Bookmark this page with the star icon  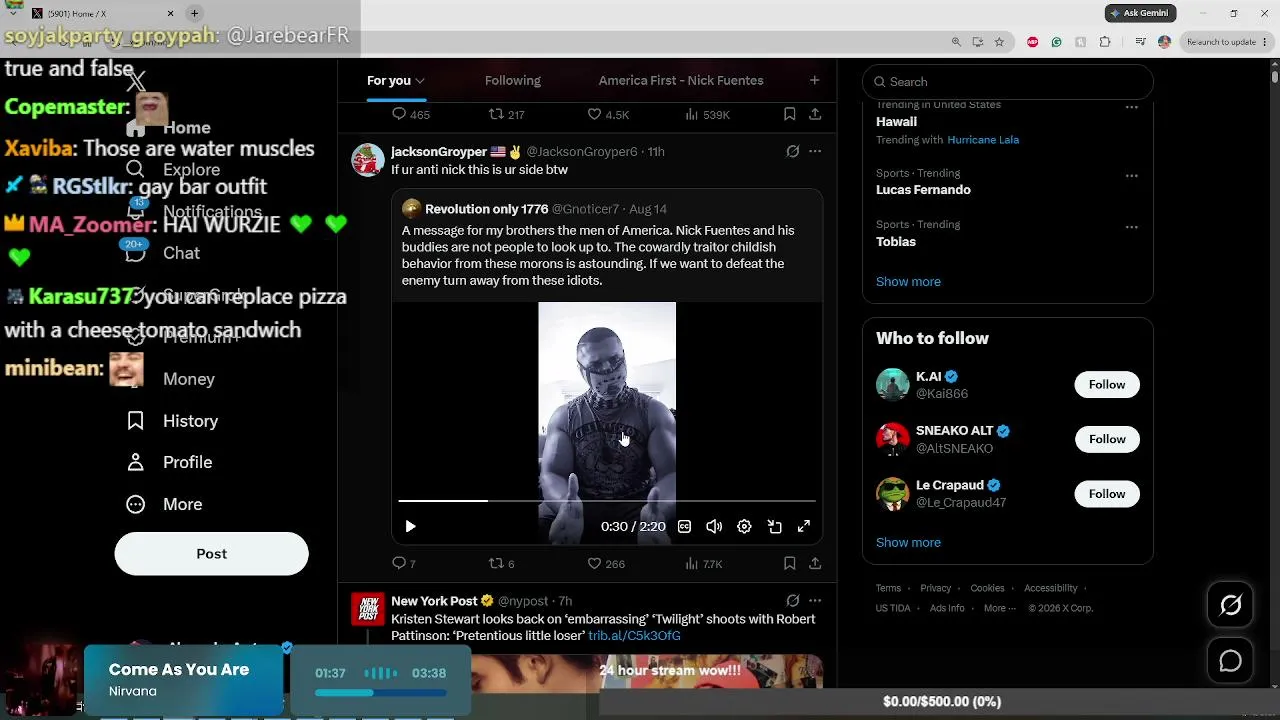click(999, 42)
